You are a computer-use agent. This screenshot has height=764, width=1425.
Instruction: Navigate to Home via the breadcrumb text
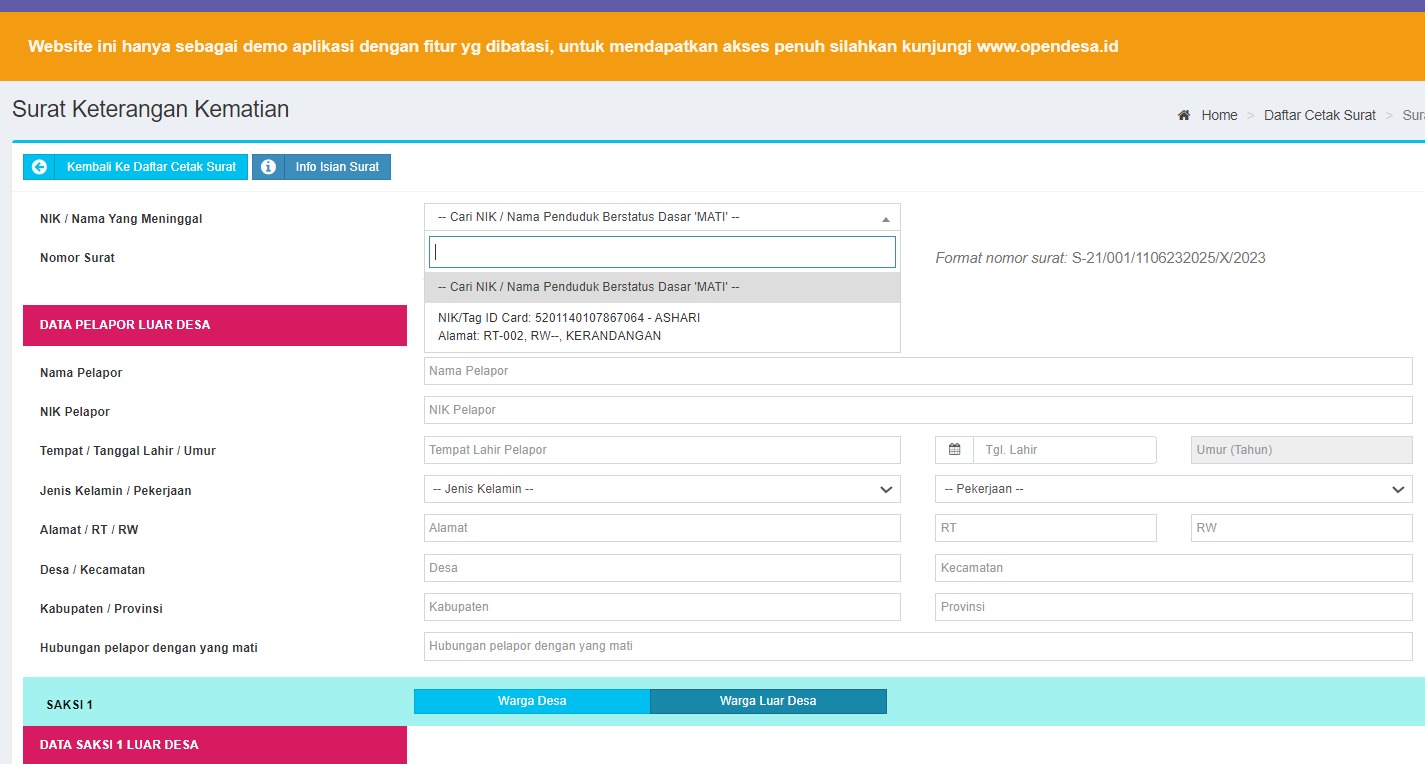(1219, 115)
